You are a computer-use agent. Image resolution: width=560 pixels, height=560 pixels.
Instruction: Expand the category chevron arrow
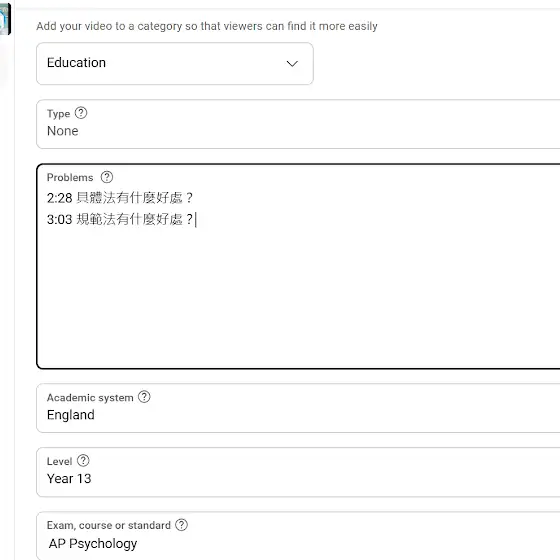point(292,64)
